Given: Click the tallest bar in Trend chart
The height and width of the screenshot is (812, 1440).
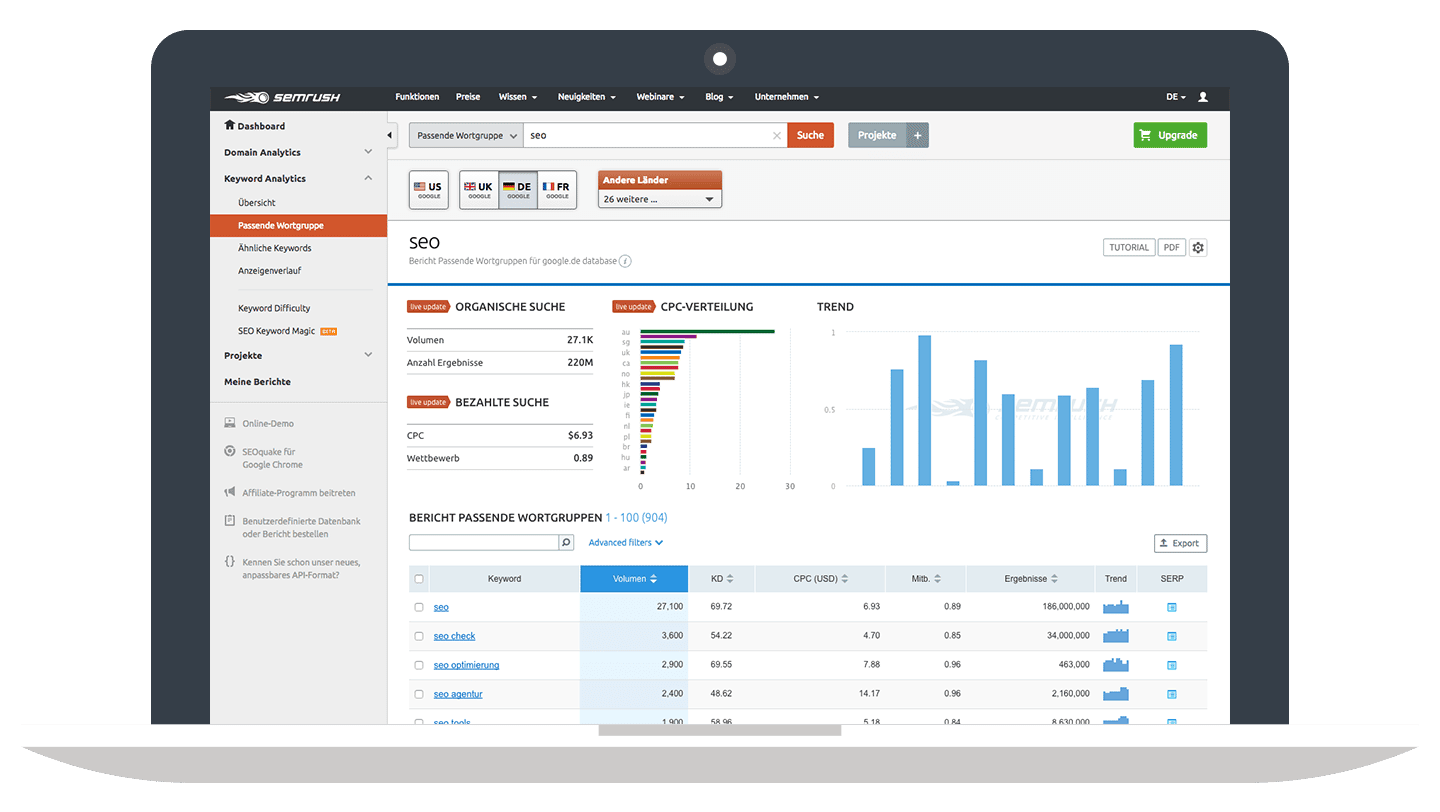Looking at the screenshot, I should 924,410.
